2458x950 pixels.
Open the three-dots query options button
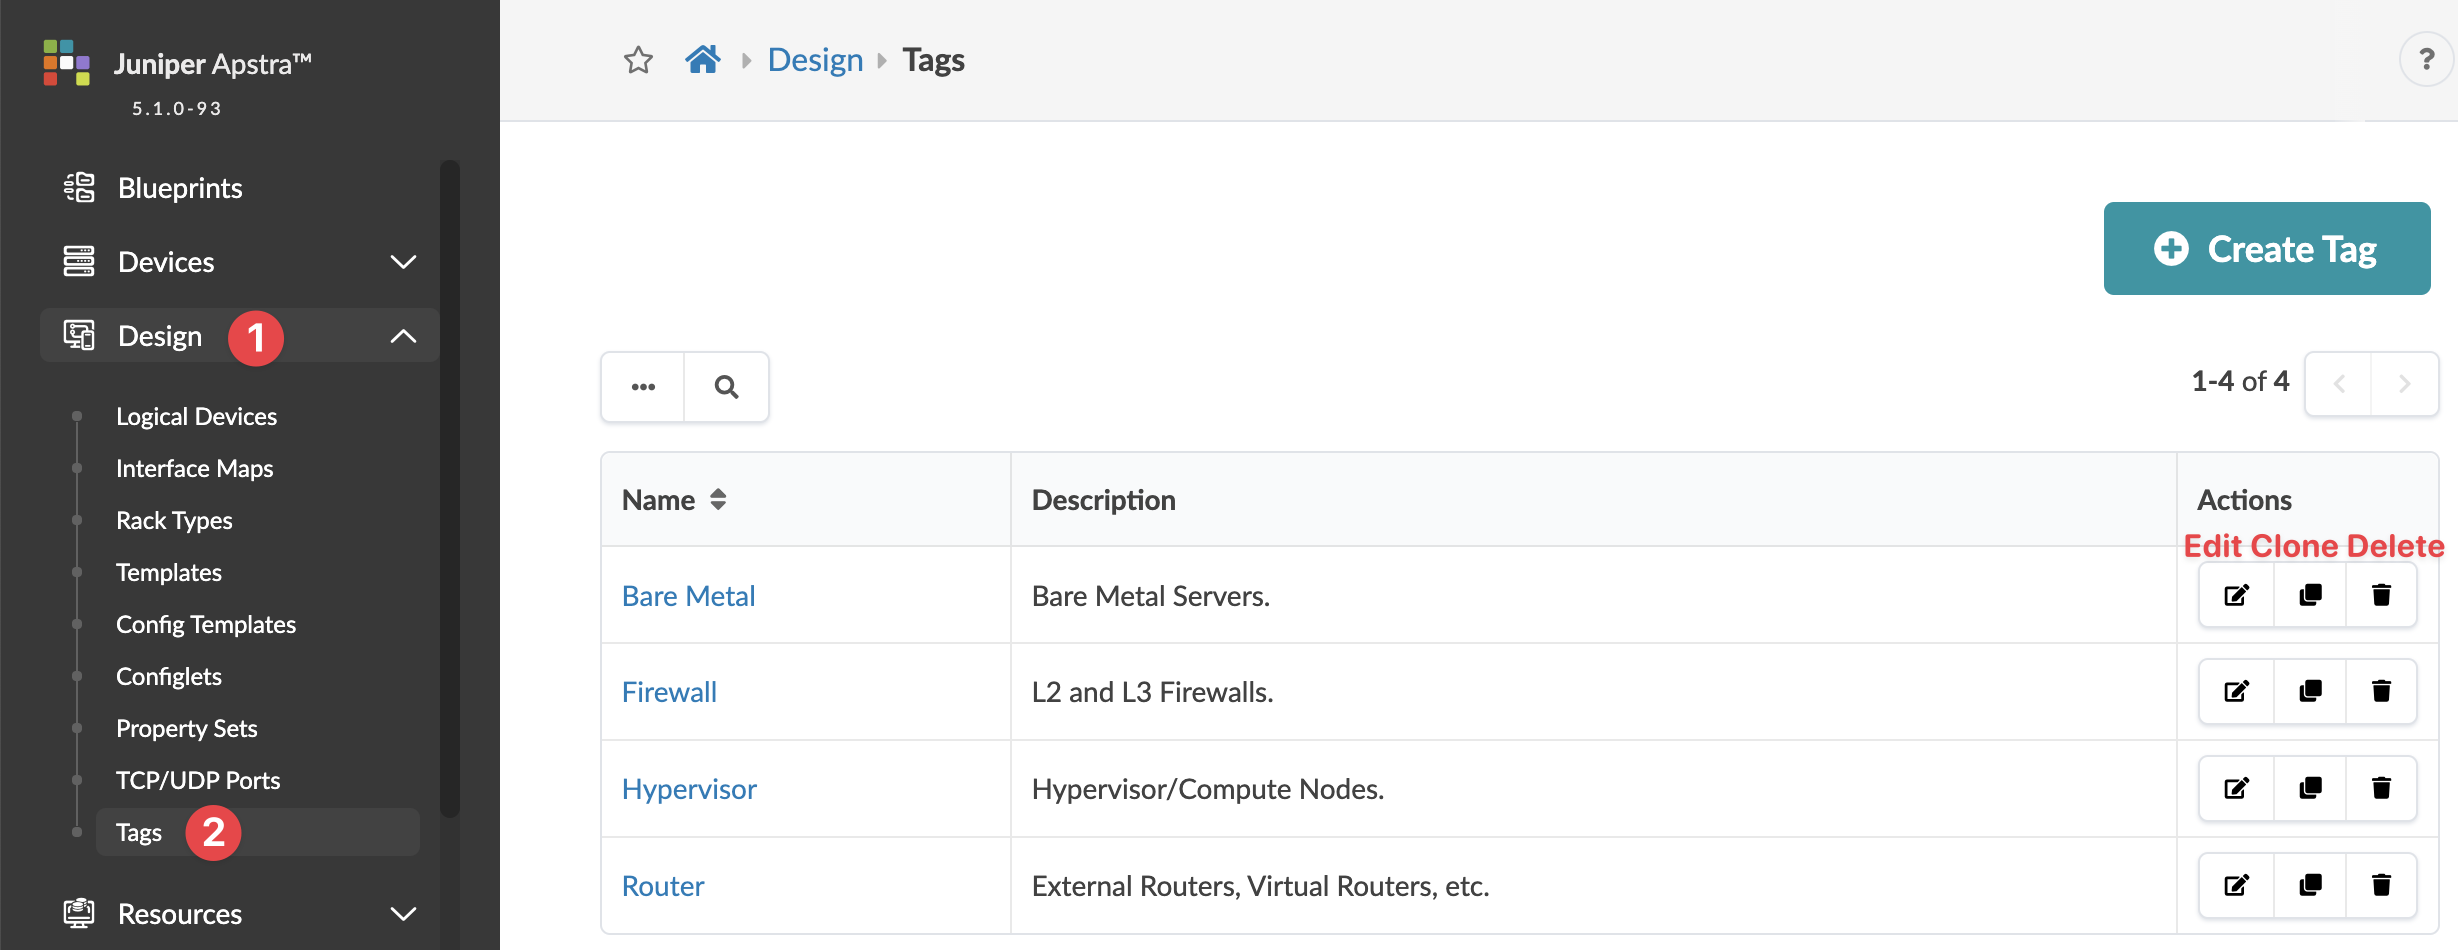[643, 387]
